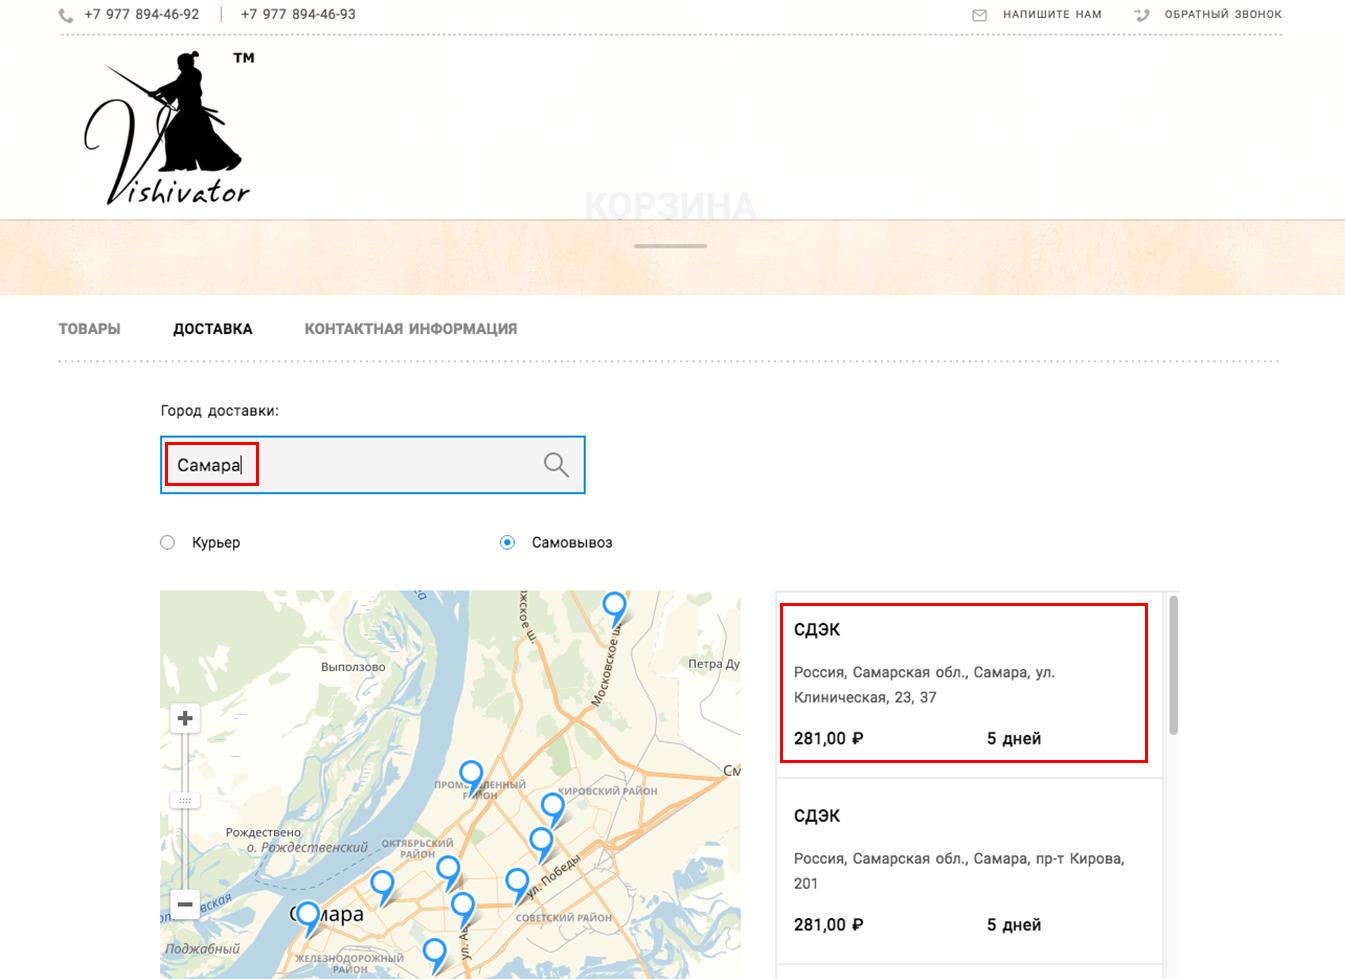Open the Доставка tab
The image size is (1345, 979).
pos(212,329)
